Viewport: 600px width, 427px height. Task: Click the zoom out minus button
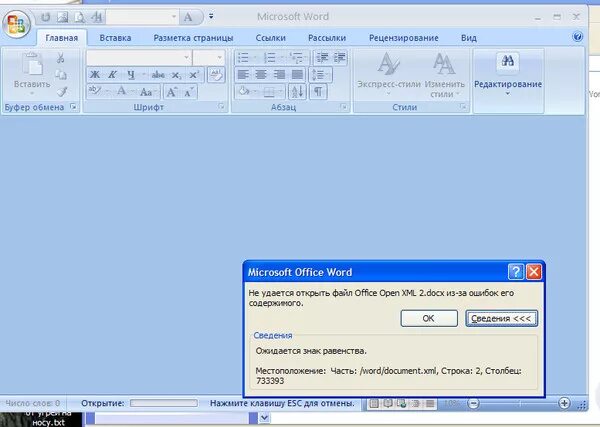click(x=474, y=403)
